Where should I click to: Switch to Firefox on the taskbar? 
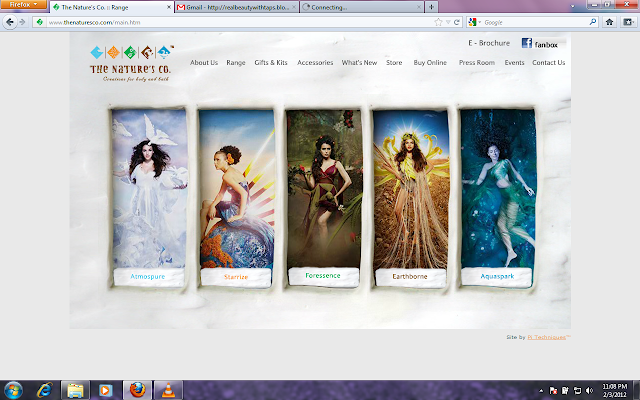(137, 390)
